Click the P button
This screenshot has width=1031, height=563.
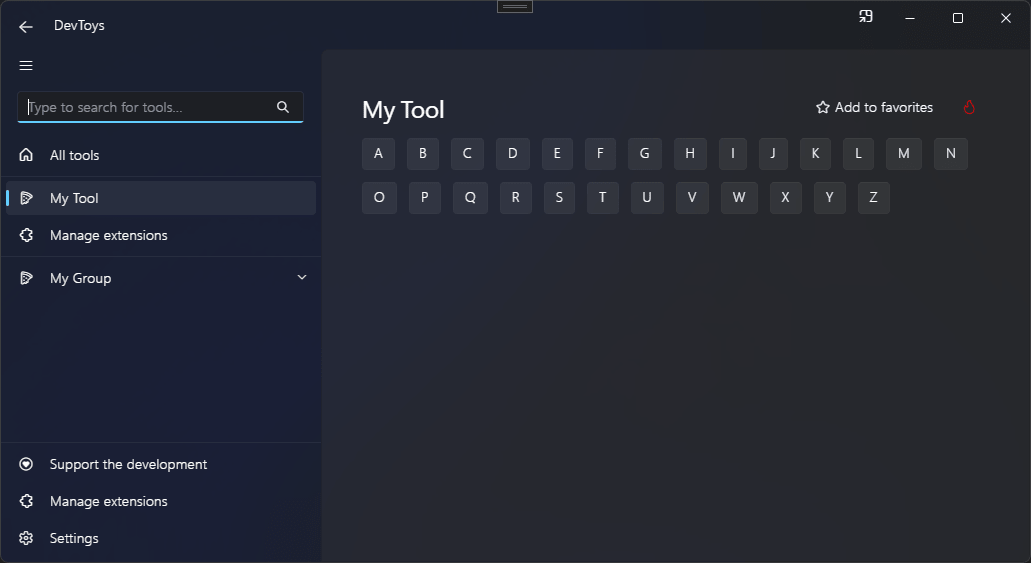(425, 198)
